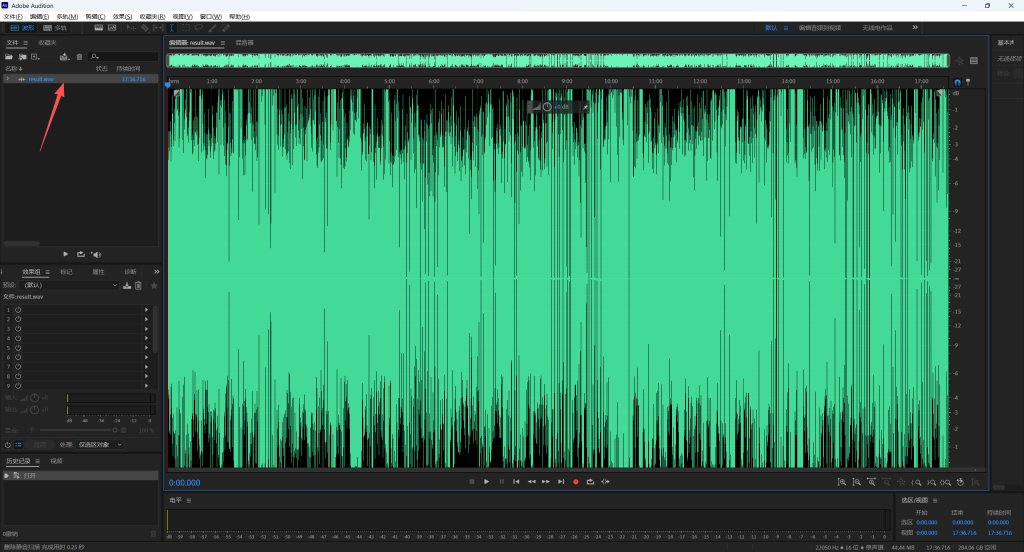Play file in Files panel preview
The height and width of the screenshot is (552, 1024).
(x=65, y=254)
